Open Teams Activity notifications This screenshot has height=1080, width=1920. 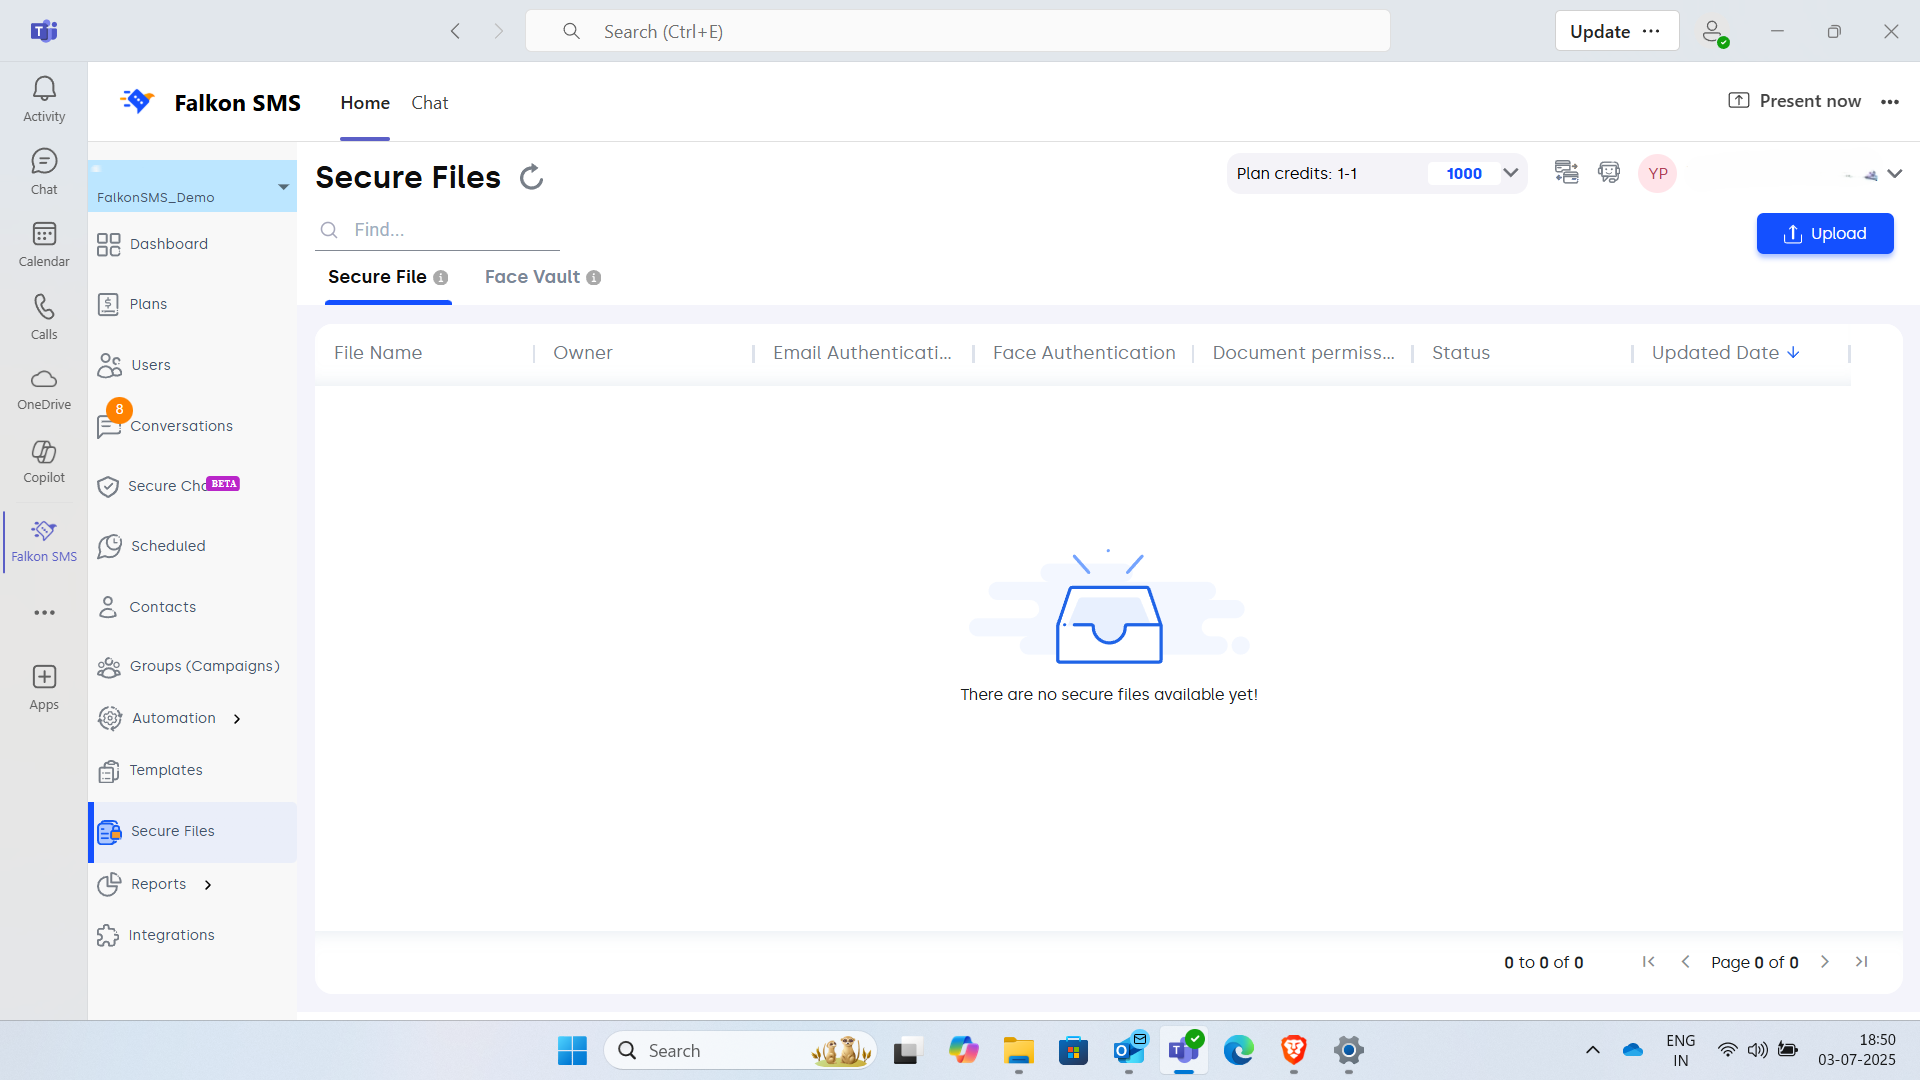(x=44, y=99)
